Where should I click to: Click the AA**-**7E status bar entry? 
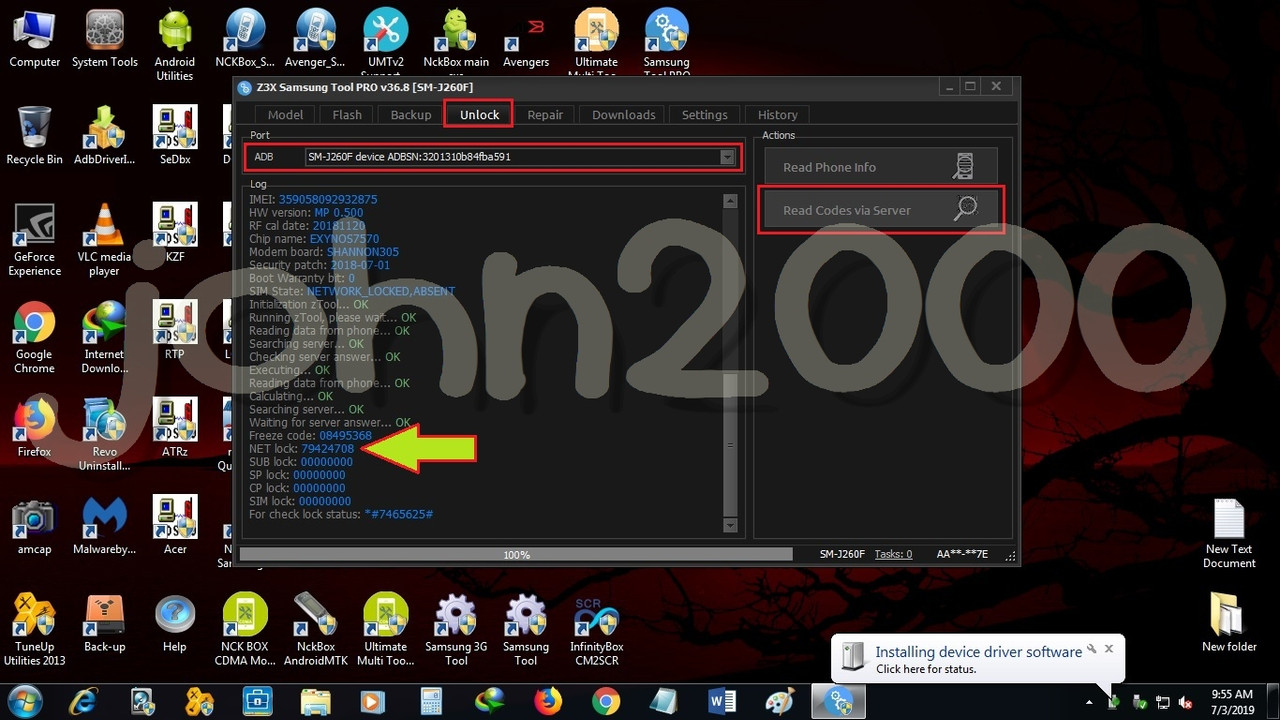(x=962, y=554)
